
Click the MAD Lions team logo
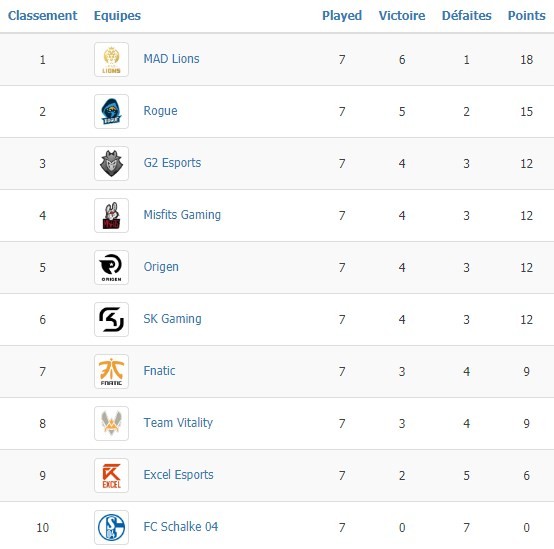tap(111, 59)
